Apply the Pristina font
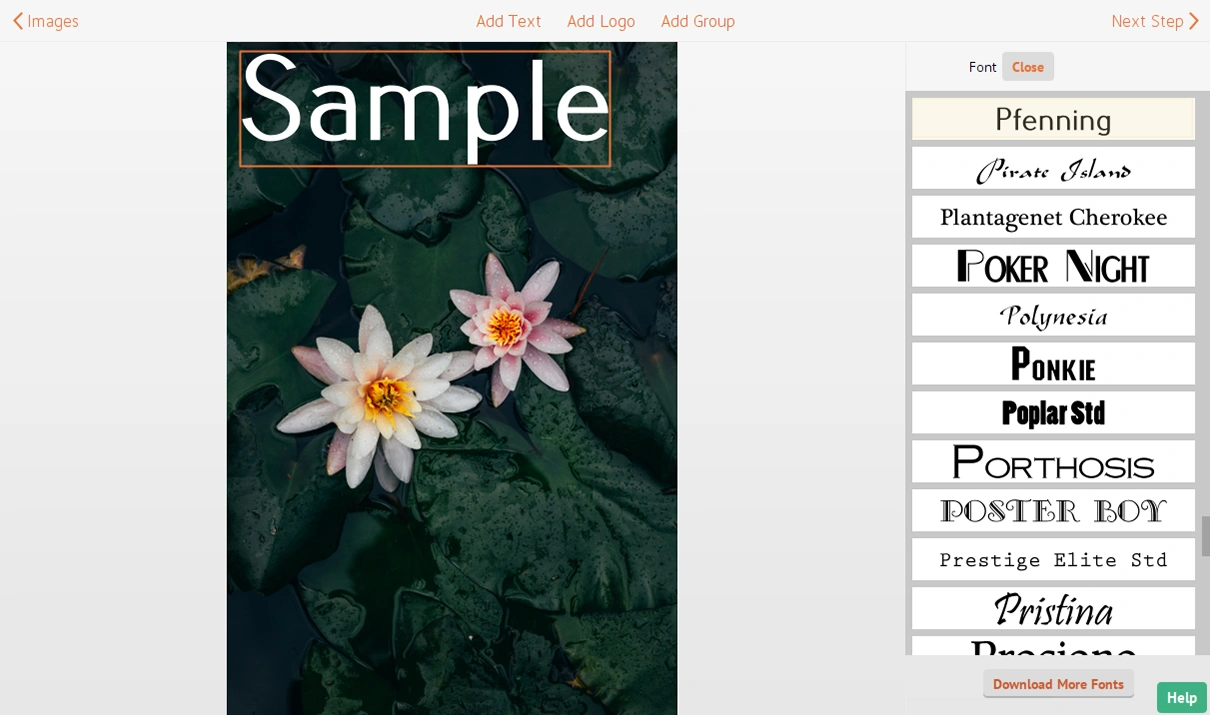 click(x=1053, y=609)
